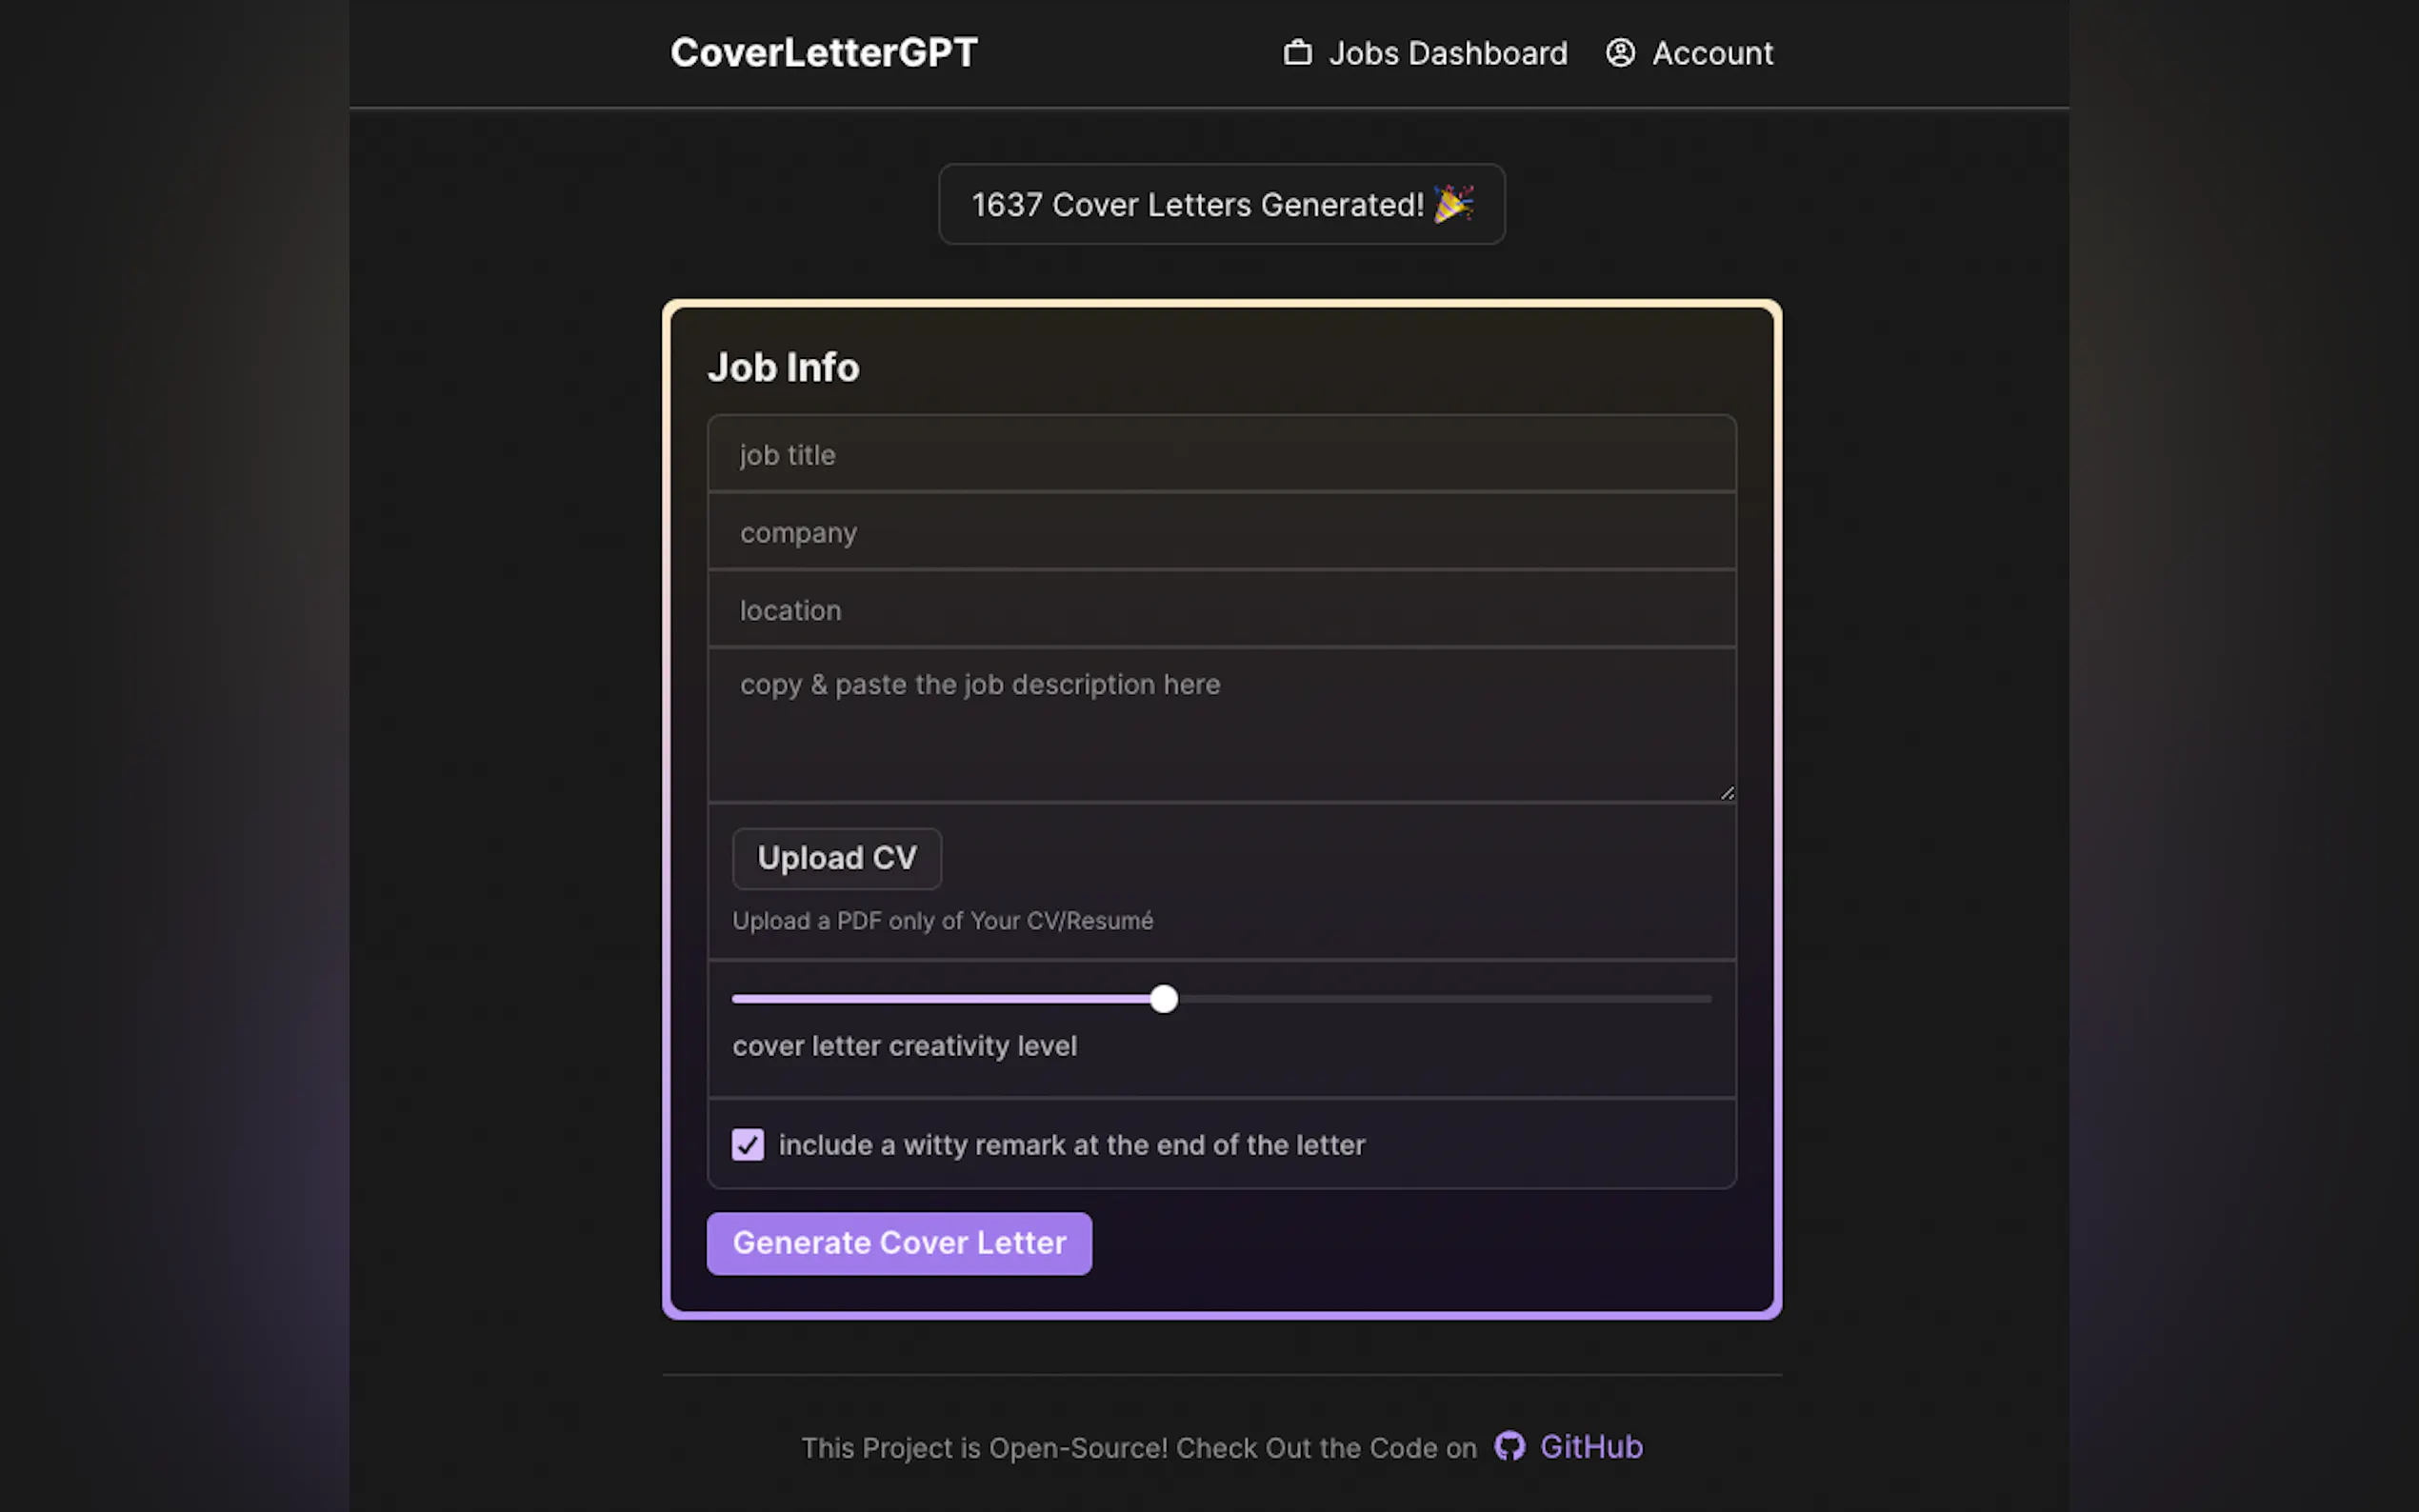Follow the GitHub text link

tap(1590, 1446)
